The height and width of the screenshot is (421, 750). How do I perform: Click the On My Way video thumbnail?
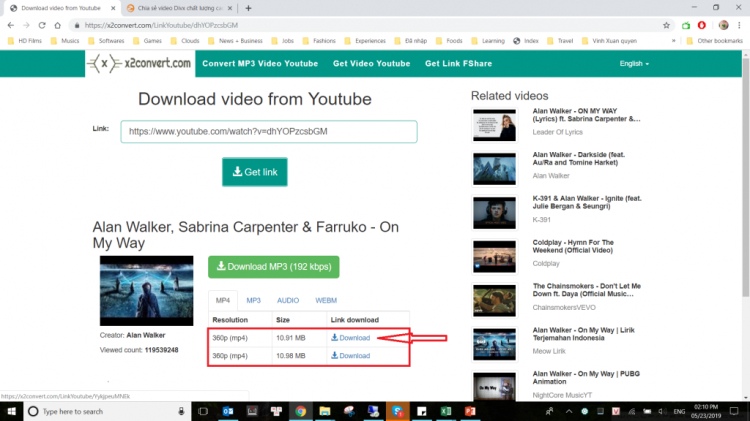146,291
